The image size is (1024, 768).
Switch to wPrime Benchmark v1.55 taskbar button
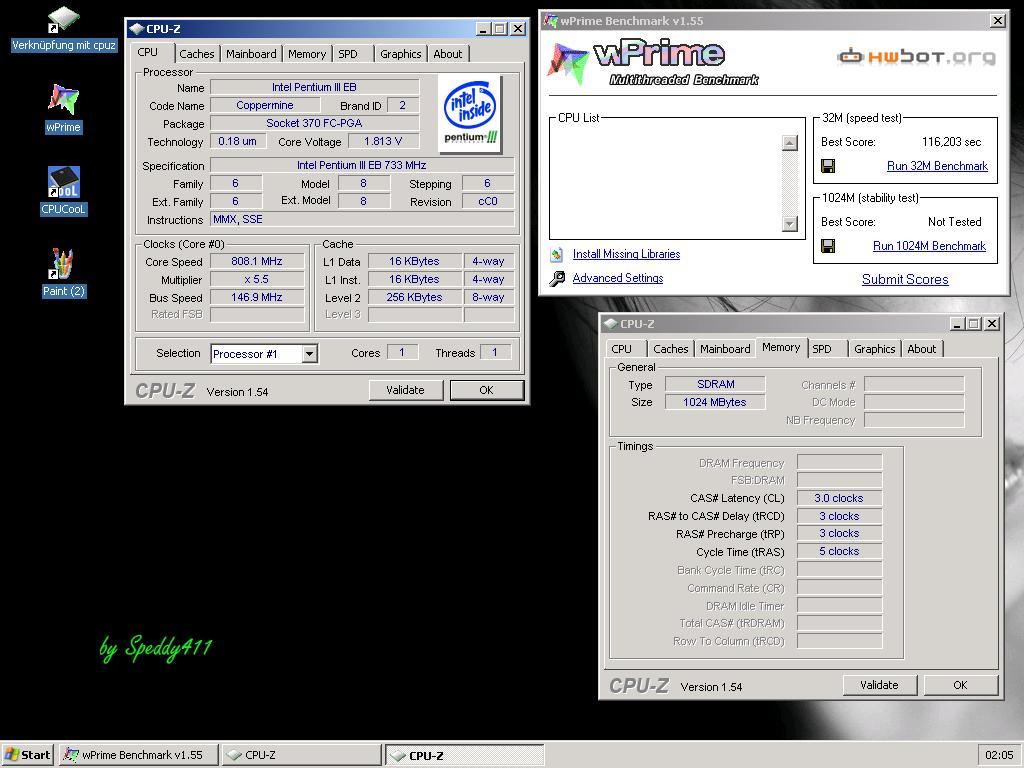pos(138,755)
